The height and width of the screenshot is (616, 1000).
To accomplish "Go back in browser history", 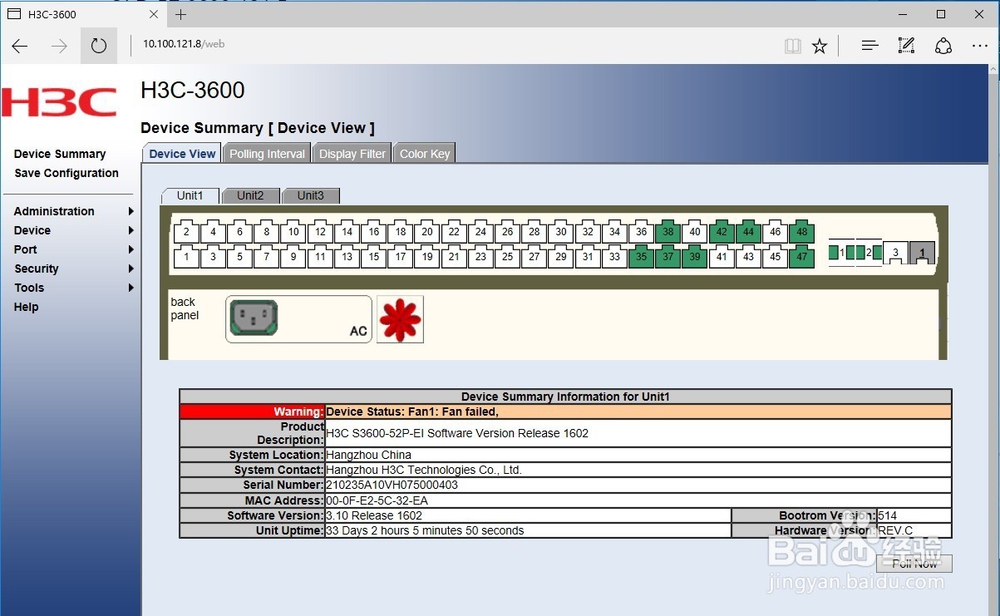I will pos(20,45).
